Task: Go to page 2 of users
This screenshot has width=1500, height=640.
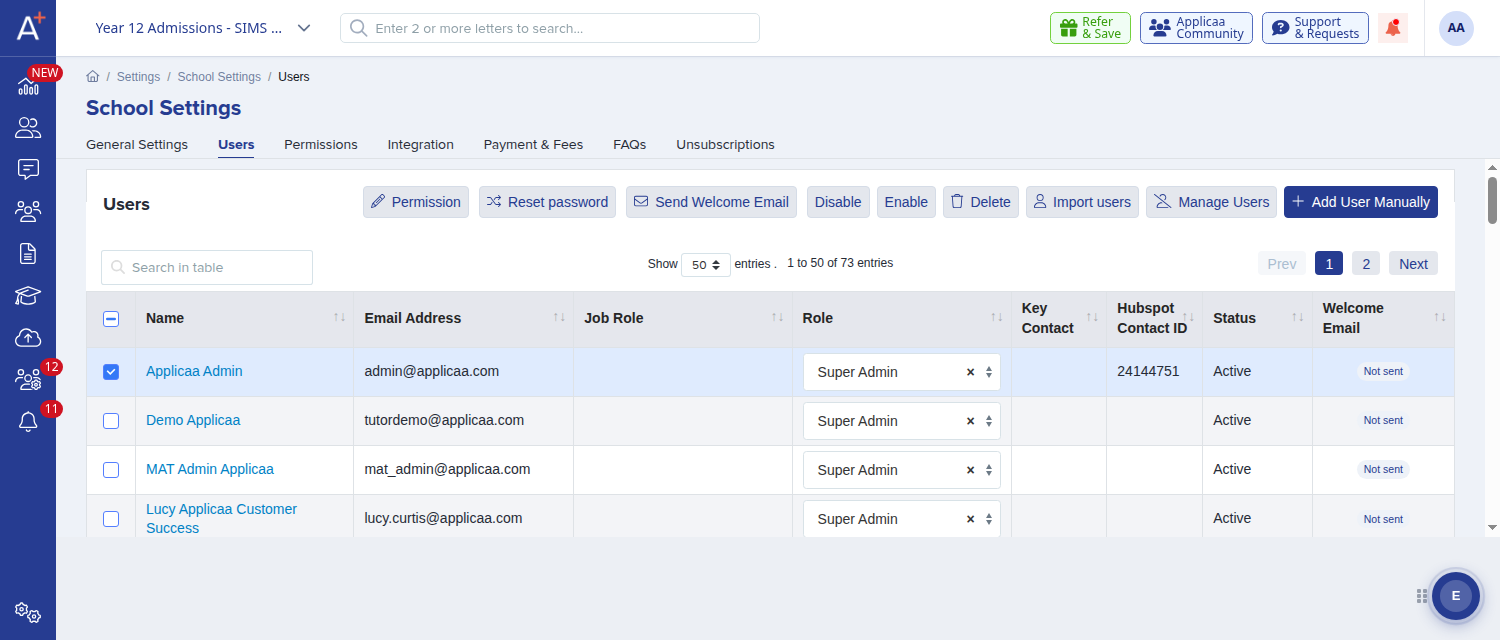Action: tap(1366, 264)
